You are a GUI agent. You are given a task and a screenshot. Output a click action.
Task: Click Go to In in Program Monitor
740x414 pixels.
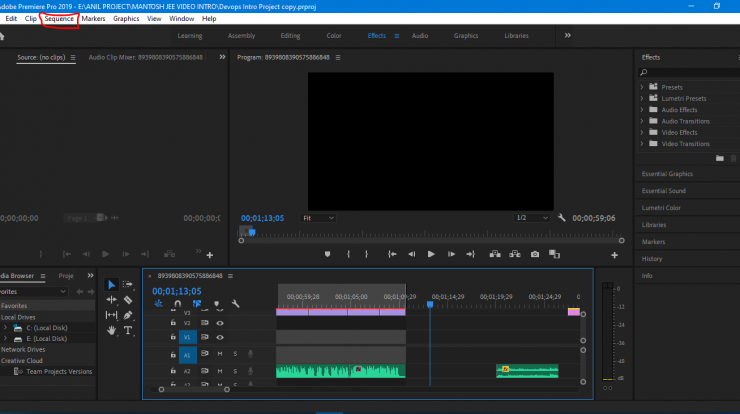(x=392, y=254)
